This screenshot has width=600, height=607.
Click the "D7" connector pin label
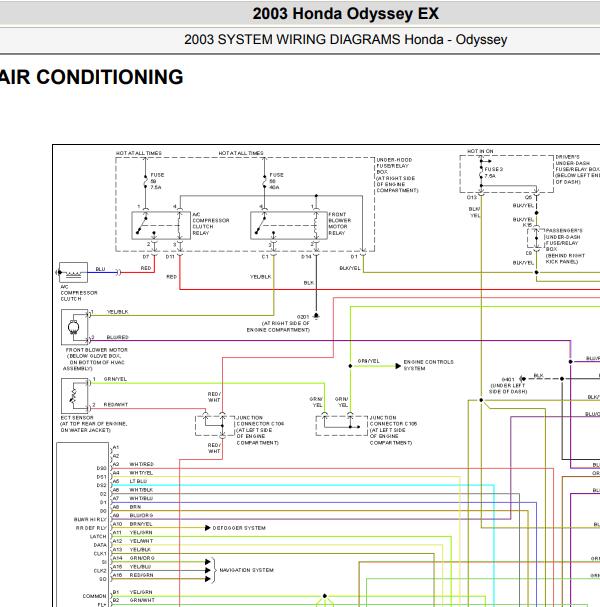146,257
